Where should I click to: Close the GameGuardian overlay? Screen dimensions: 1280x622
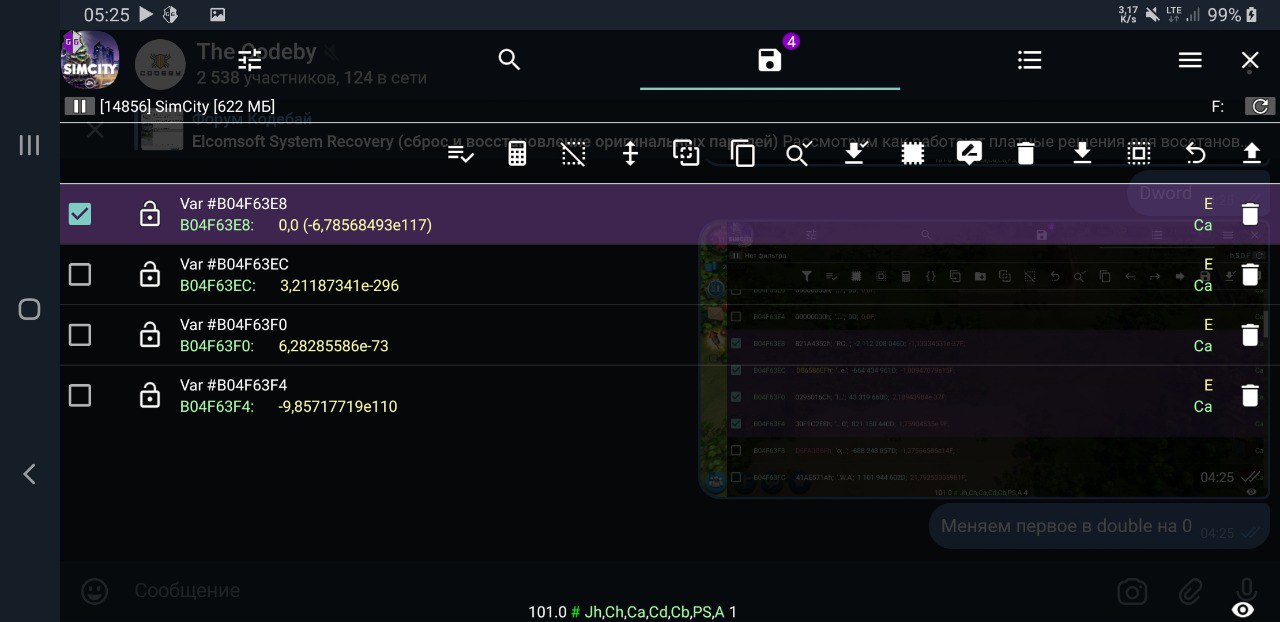point(1250,61)
